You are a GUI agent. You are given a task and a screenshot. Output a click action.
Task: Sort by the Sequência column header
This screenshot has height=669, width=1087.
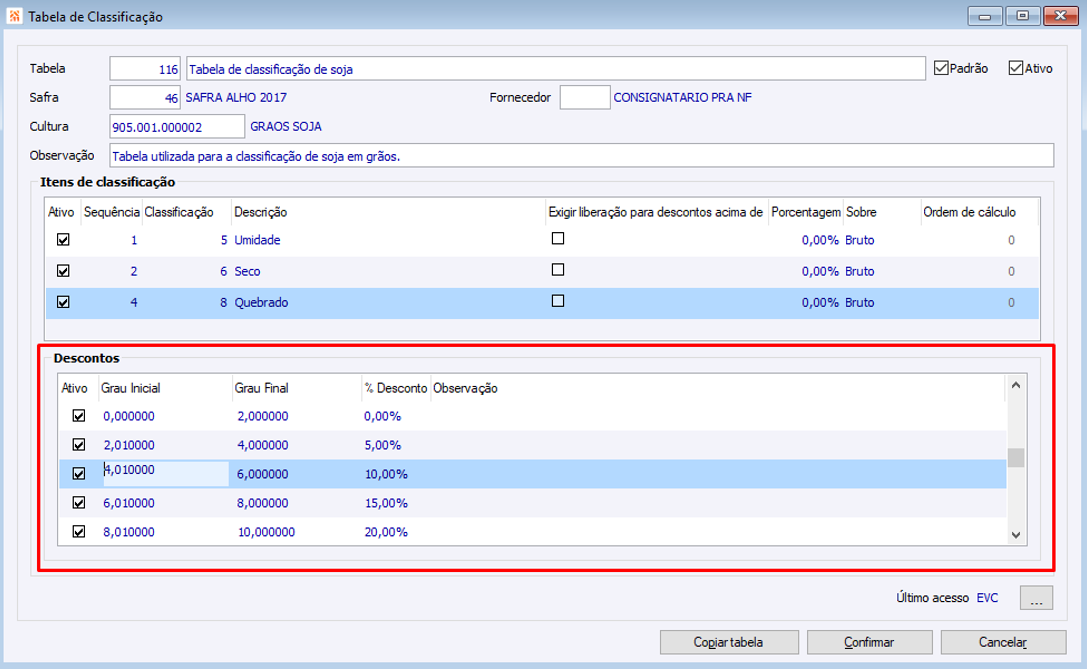[x=112, y=212]
